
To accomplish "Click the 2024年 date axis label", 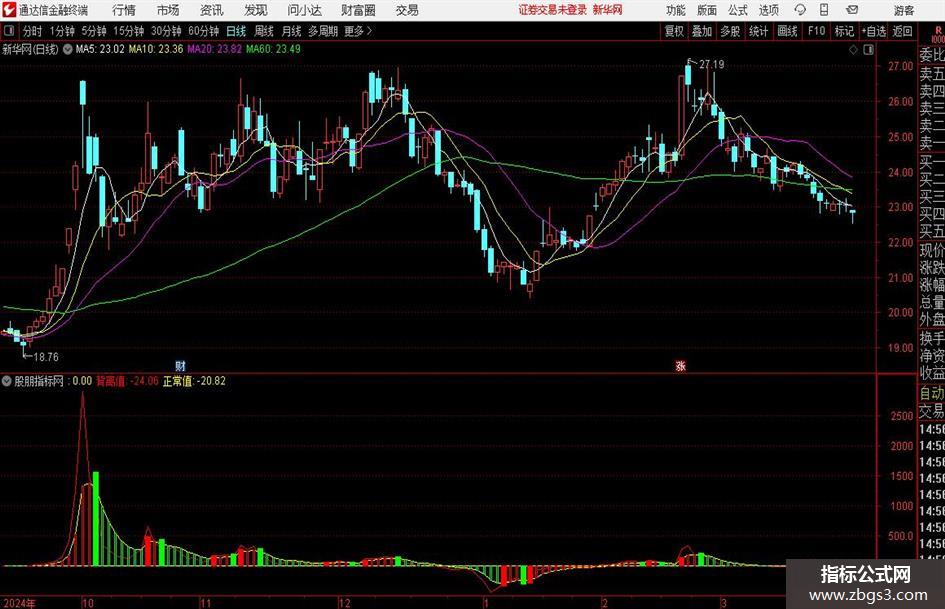I will 19,603.
